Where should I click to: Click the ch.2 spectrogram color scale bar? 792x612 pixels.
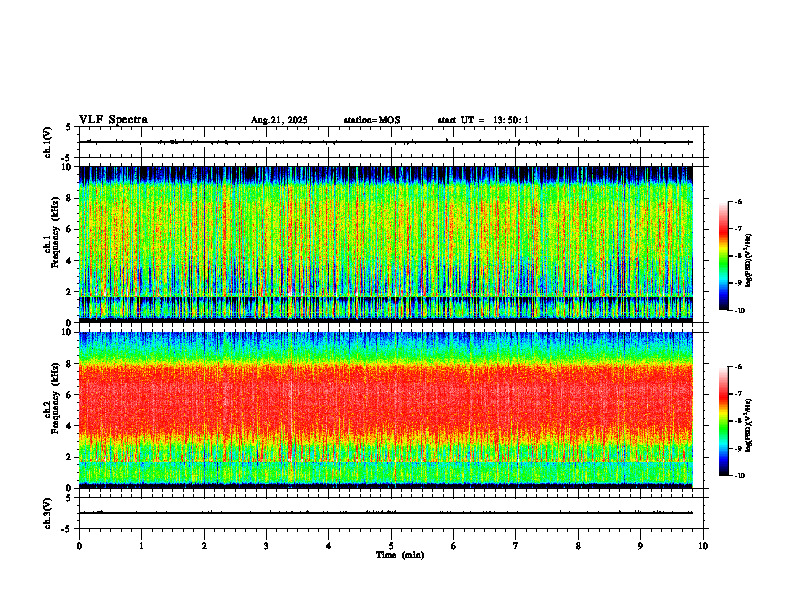[x=724, y=421]
